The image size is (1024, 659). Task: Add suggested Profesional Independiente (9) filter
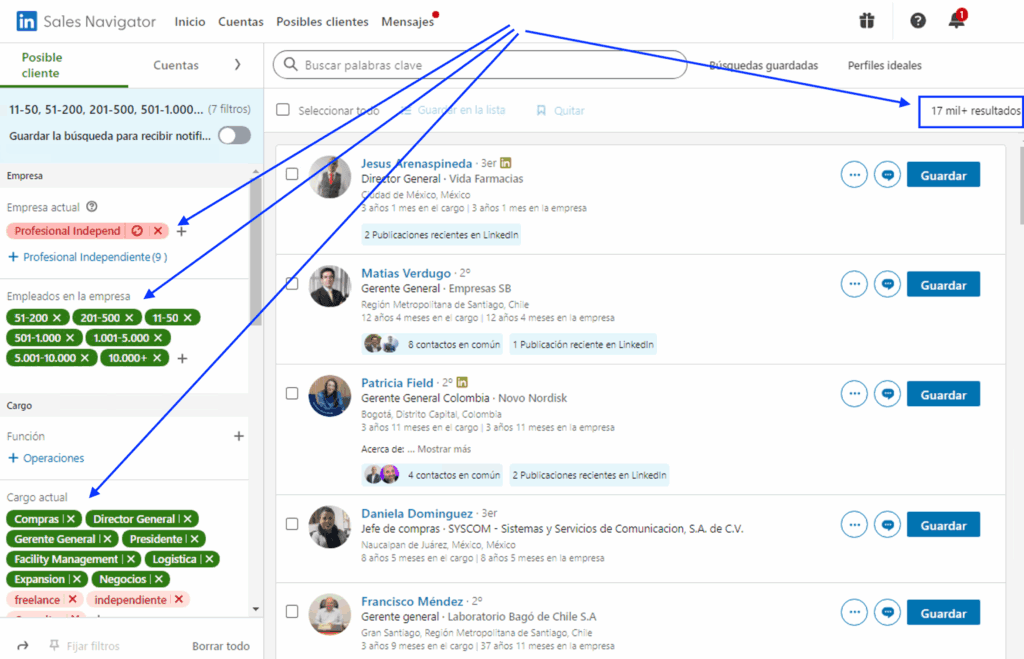[88, 257]
